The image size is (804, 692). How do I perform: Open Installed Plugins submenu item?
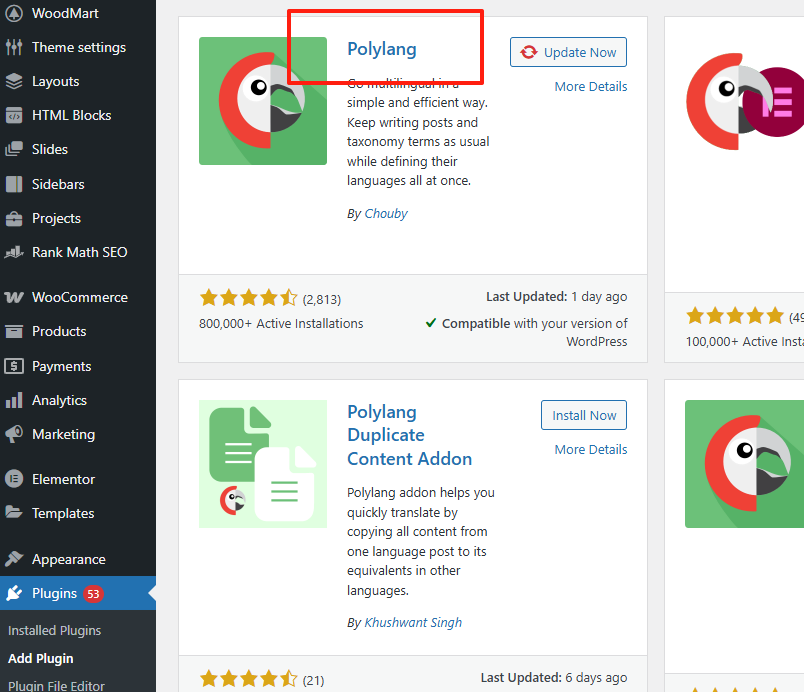(54, 630)
